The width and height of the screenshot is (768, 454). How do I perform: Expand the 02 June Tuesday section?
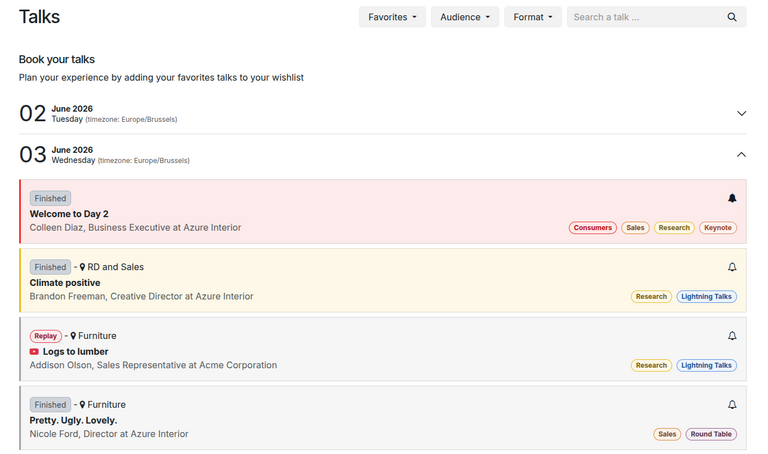[741, 113]
